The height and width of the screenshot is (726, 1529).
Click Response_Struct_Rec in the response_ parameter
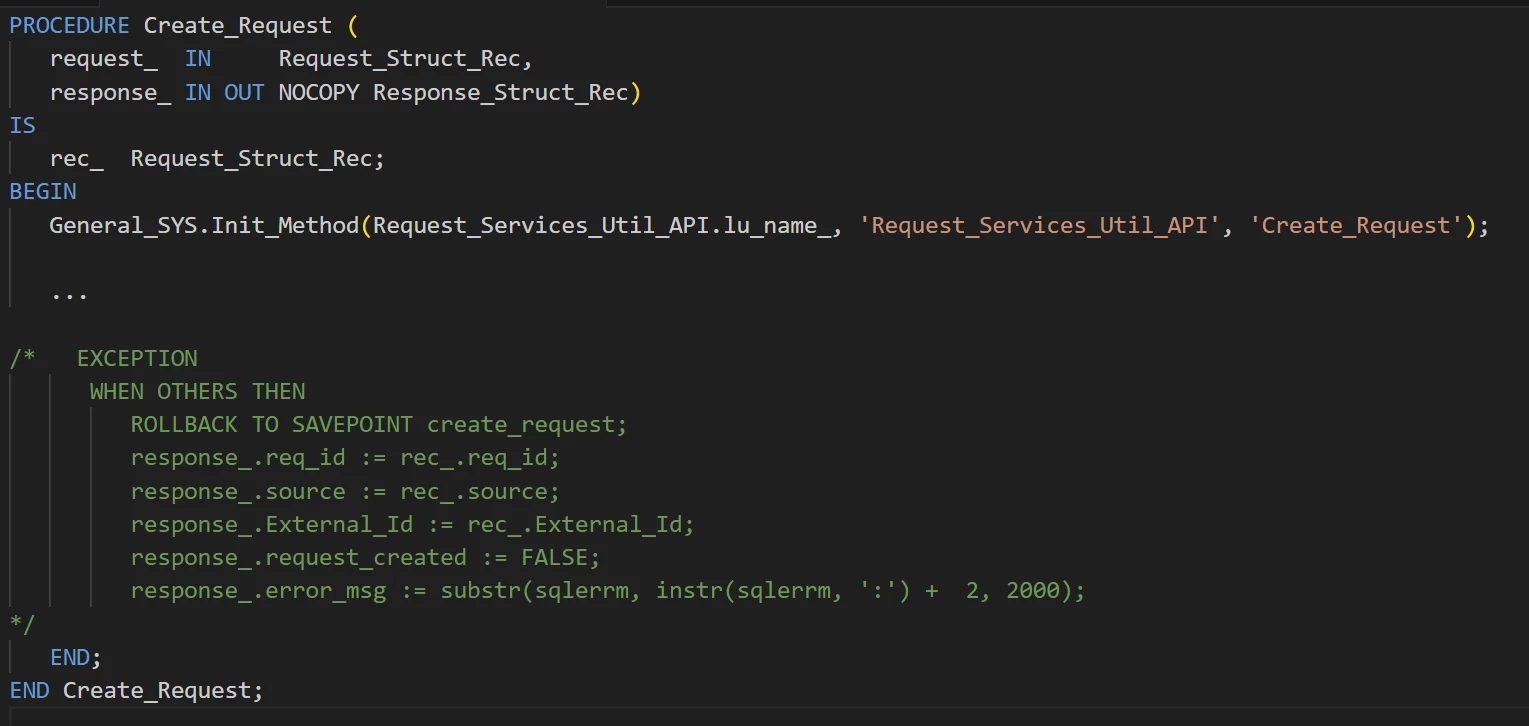[x=500, y=92]
